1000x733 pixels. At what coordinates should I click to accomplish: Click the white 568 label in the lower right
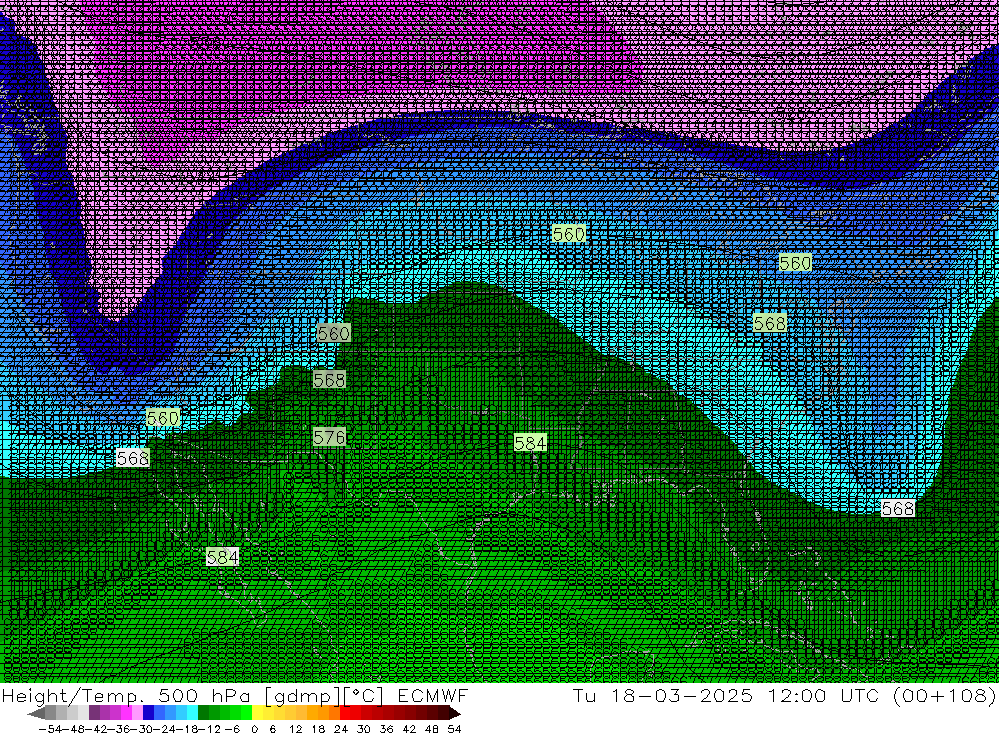coord(898,508)
